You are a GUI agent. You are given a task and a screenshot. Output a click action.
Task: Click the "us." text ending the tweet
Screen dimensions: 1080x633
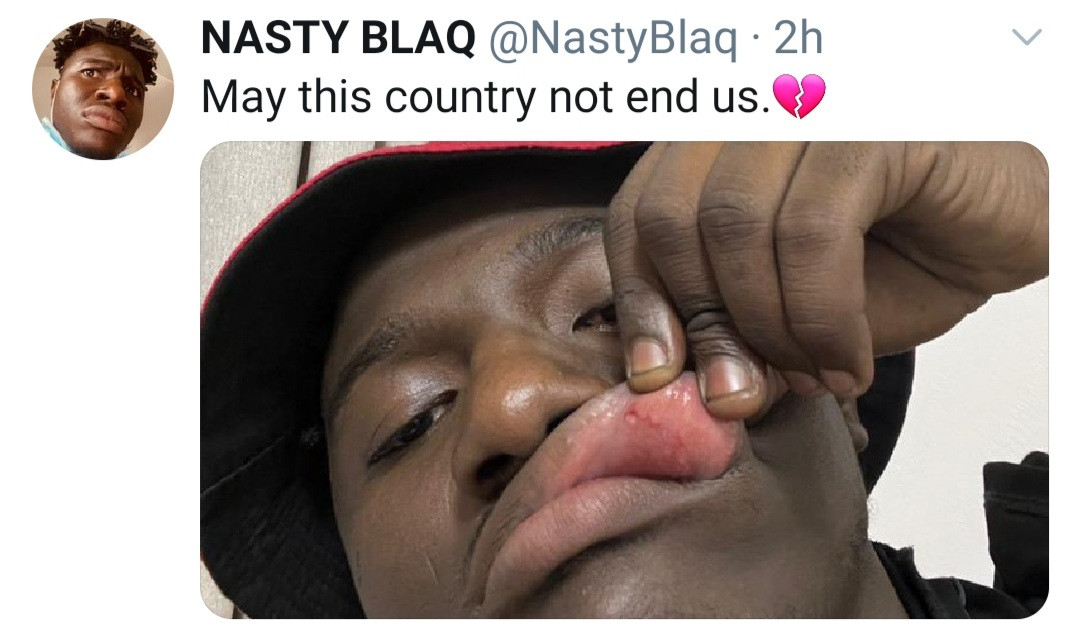coord(741,98)
